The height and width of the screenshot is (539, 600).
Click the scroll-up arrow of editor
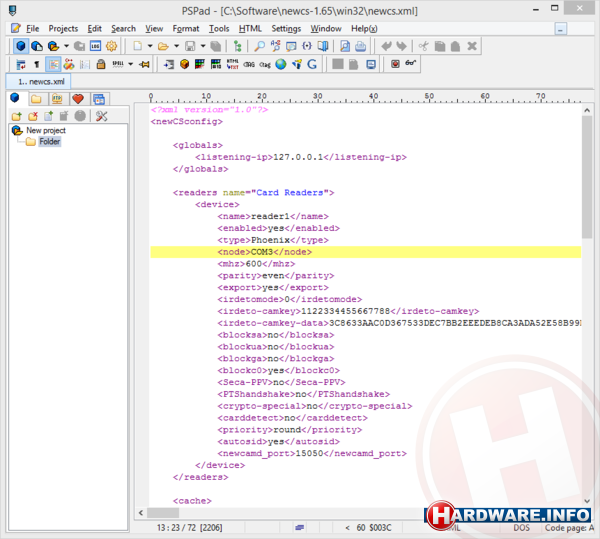pyautogui.click(x=587, y=110)
